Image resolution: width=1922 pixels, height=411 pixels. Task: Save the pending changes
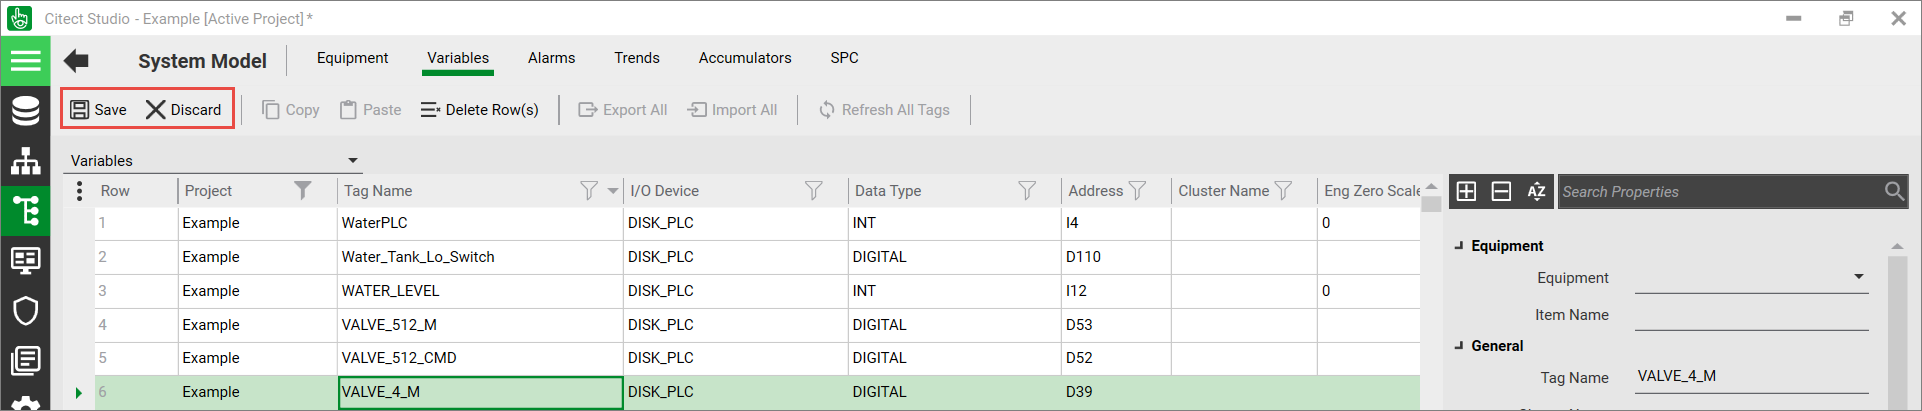[x=98, y=109]
